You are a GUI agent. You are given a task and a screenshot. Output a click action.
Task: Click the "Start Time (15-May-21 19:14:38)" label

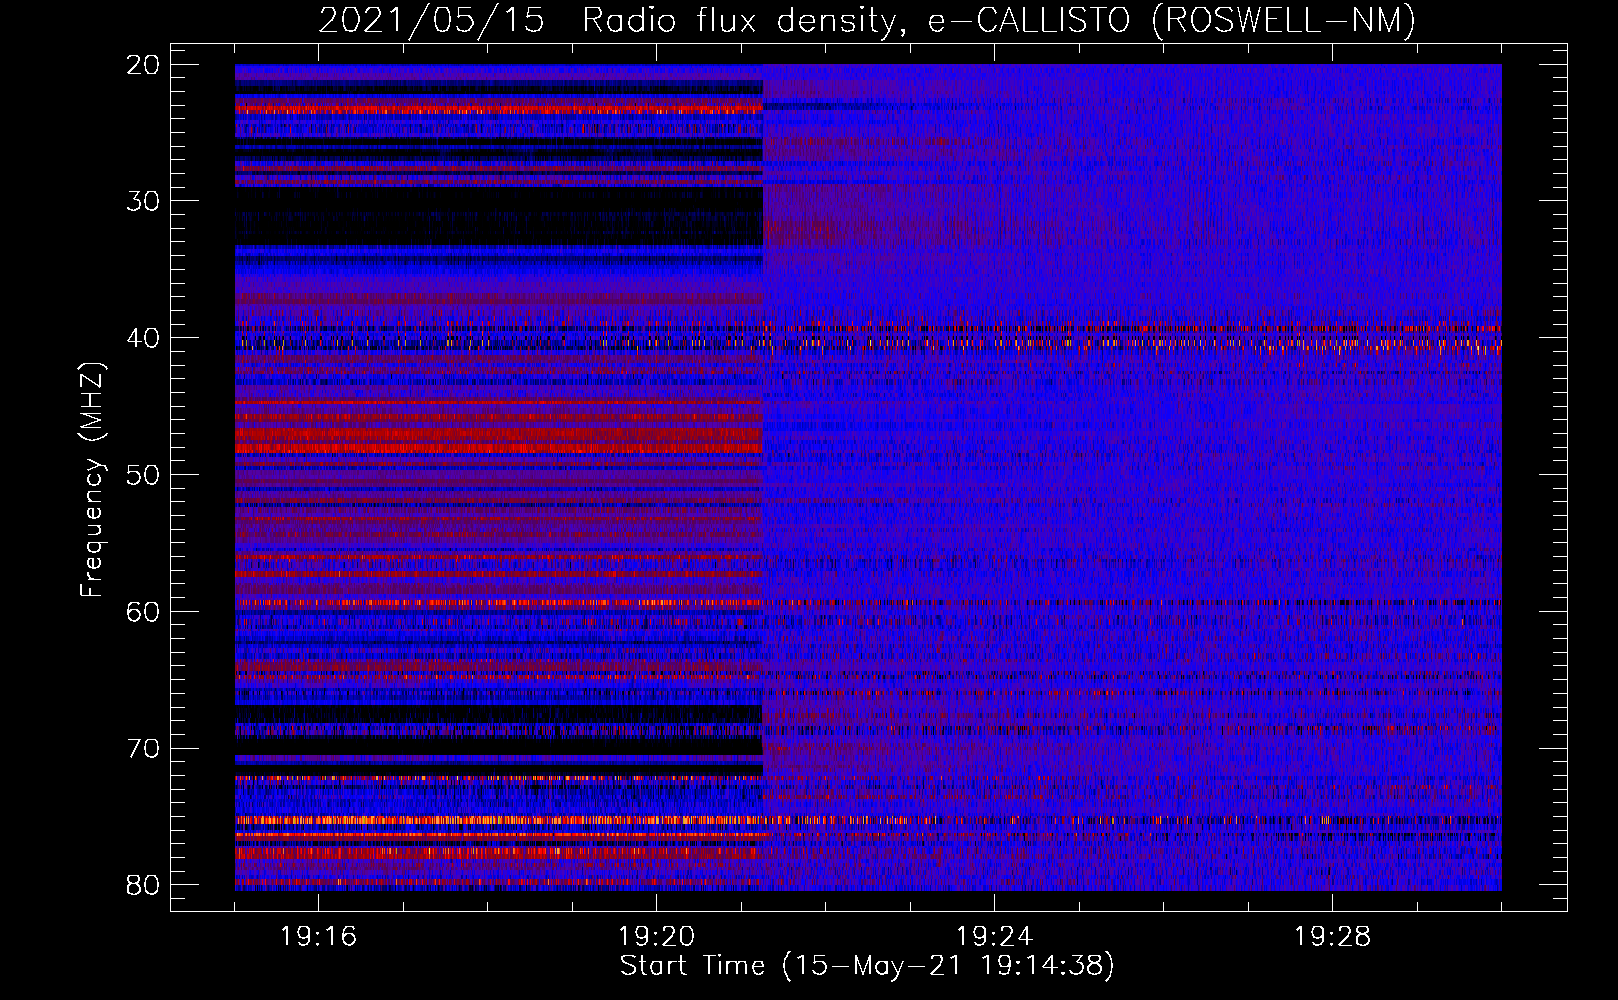point(867,965)
